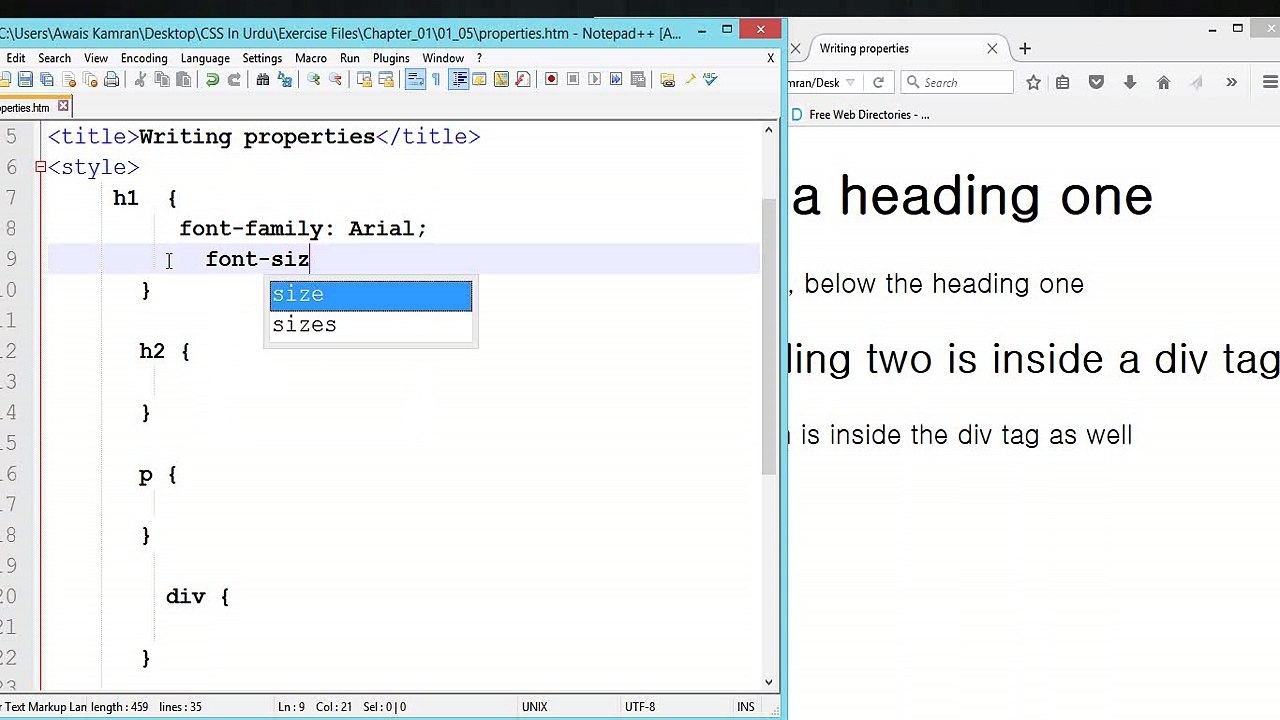Open the Macro menu
This screenshot has height=720, width=1280.
pyautogui.click(x=311, y=58)
